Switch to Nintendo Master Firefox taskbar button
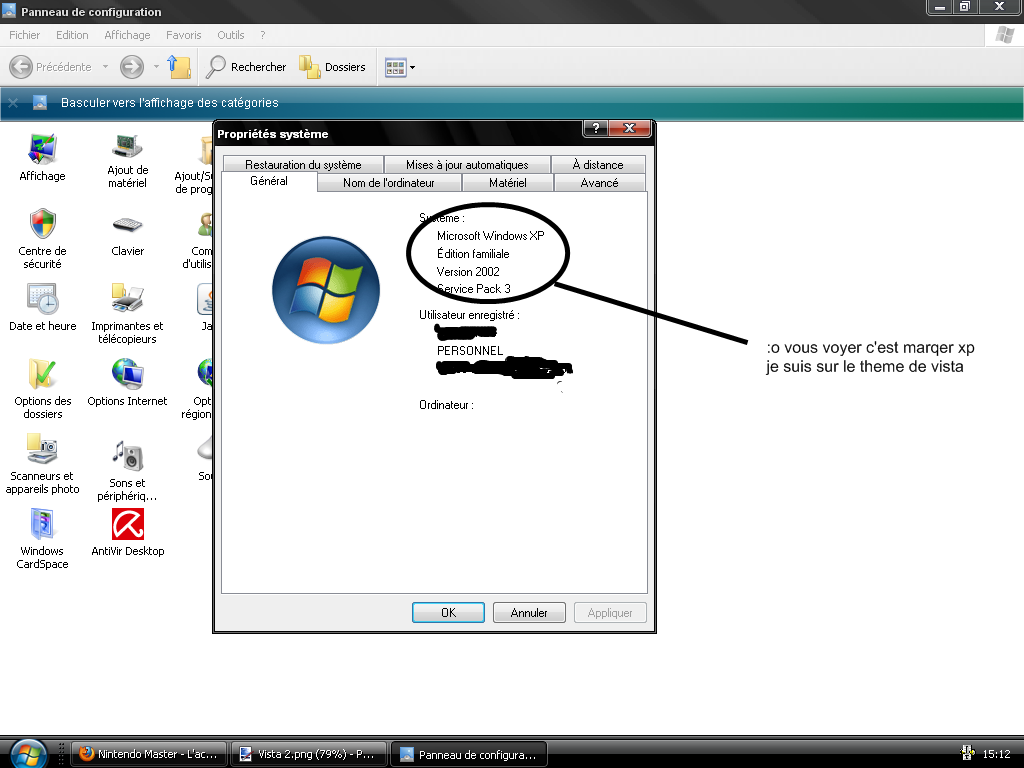 149,754
